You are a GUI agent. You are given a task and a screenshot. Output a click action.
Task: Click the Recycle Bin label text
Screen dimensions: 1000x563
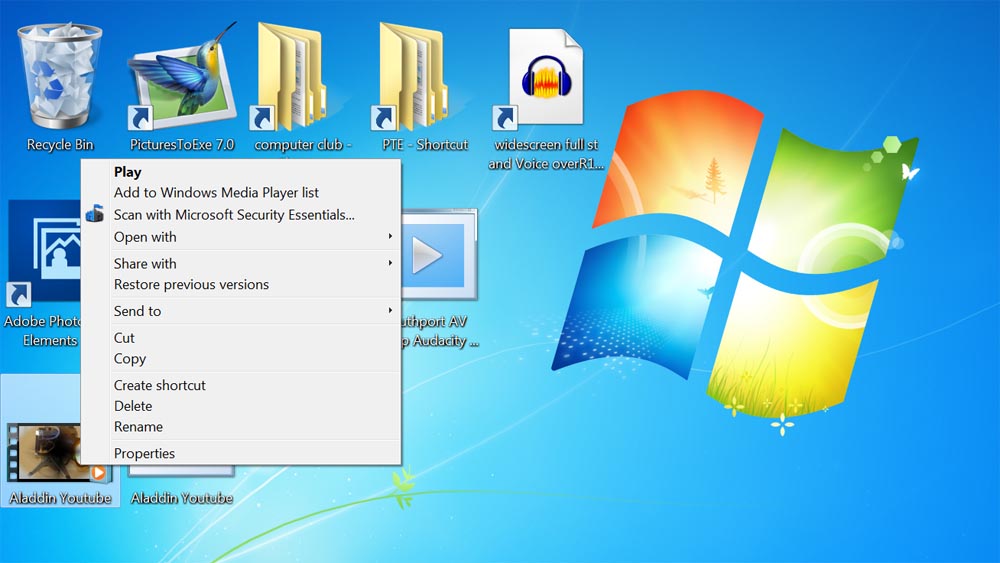click(x=60, y=145)
